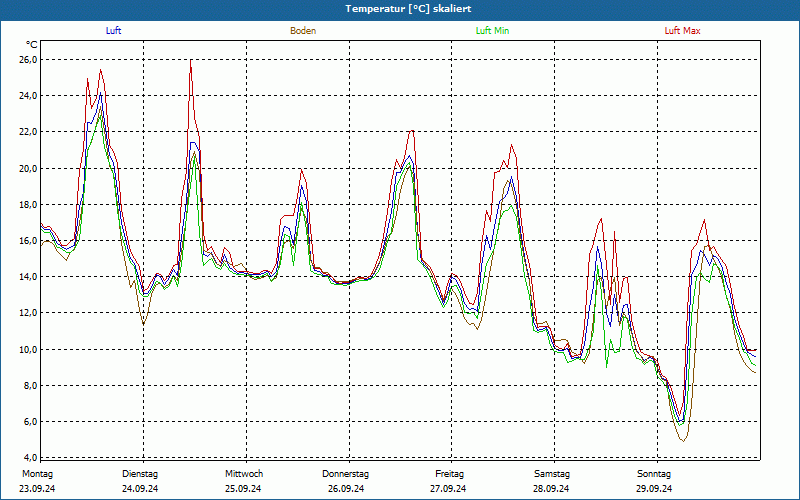Click the 'Dienstag' day label
This screenshot has height=500, width=800.
(140, 474)
